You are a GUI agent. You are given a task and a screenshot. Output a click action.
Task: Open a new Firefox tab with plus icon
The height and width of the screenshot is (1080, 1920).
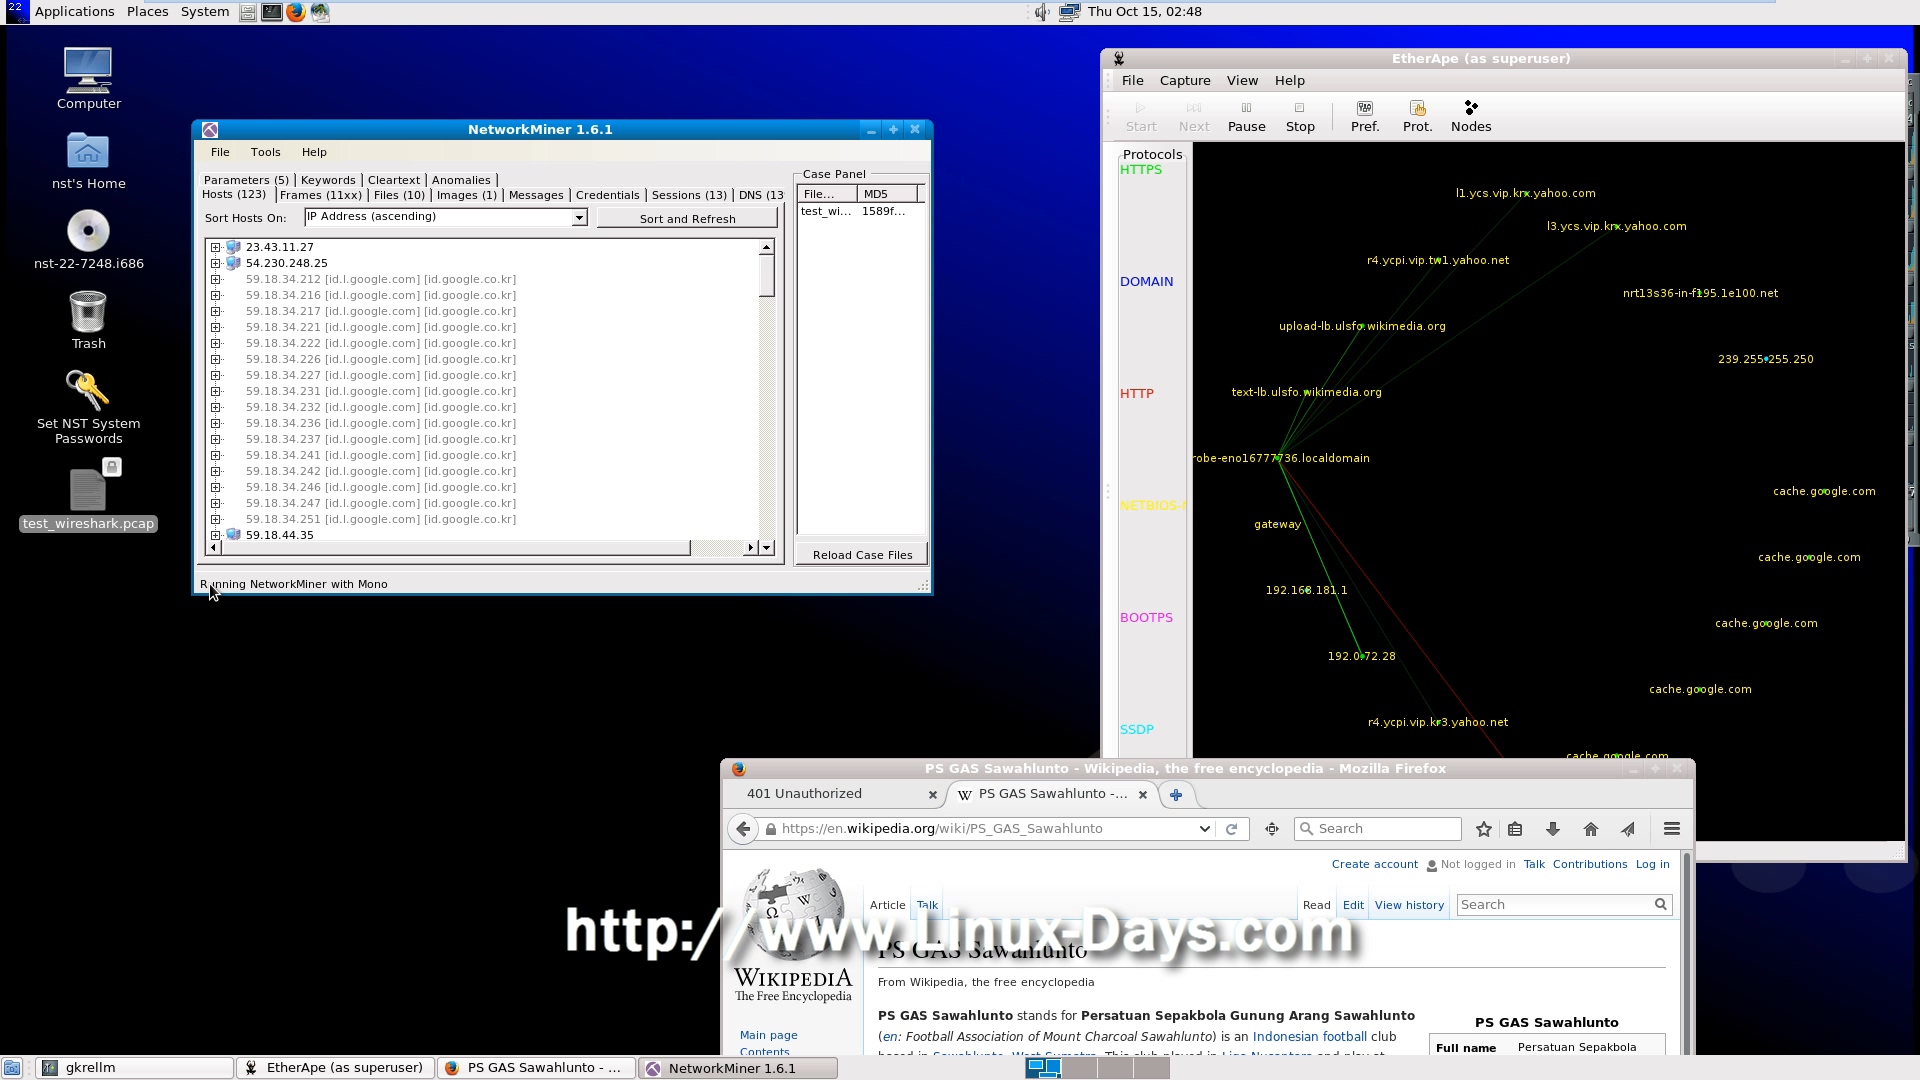click(1176, 795)
